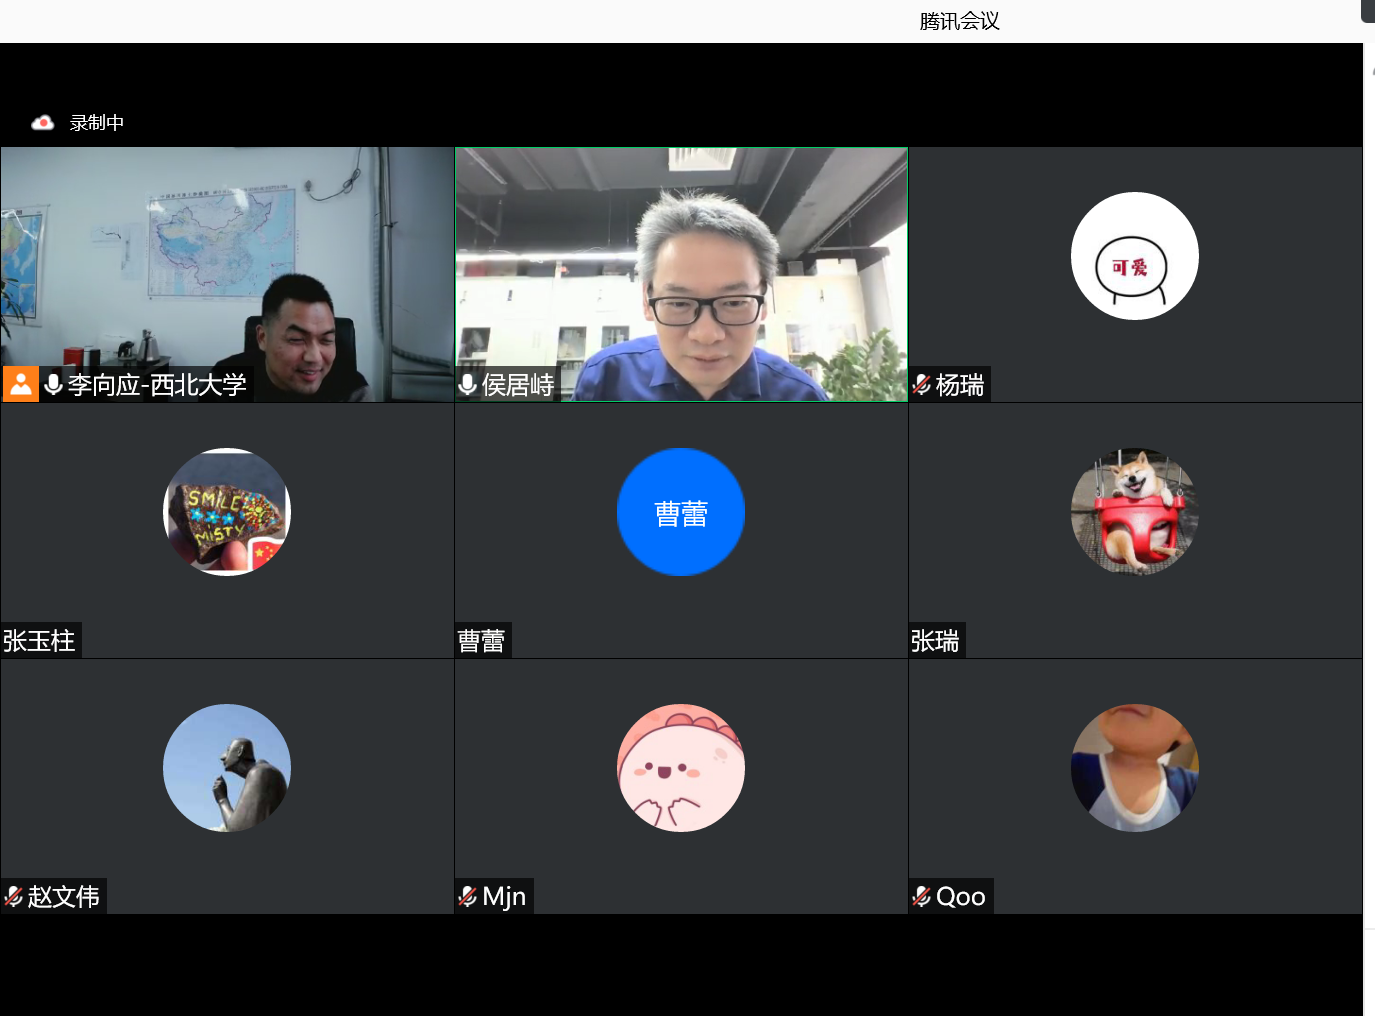Select 杨瑞's "可爱" cartoon avatar
This screenshot has height=1016, width=1375.
tap(1134, 256)
